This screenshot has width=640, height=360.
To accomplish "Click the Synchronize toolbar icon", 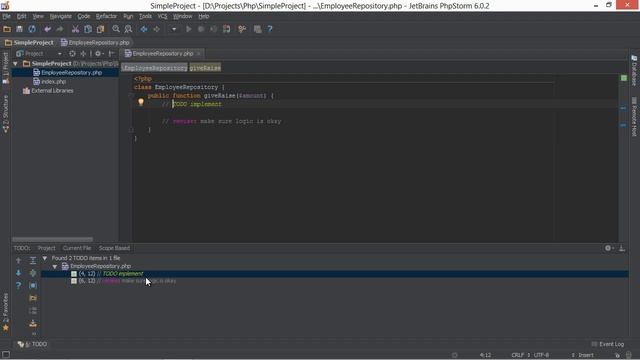I will click(x=32, y=29).
